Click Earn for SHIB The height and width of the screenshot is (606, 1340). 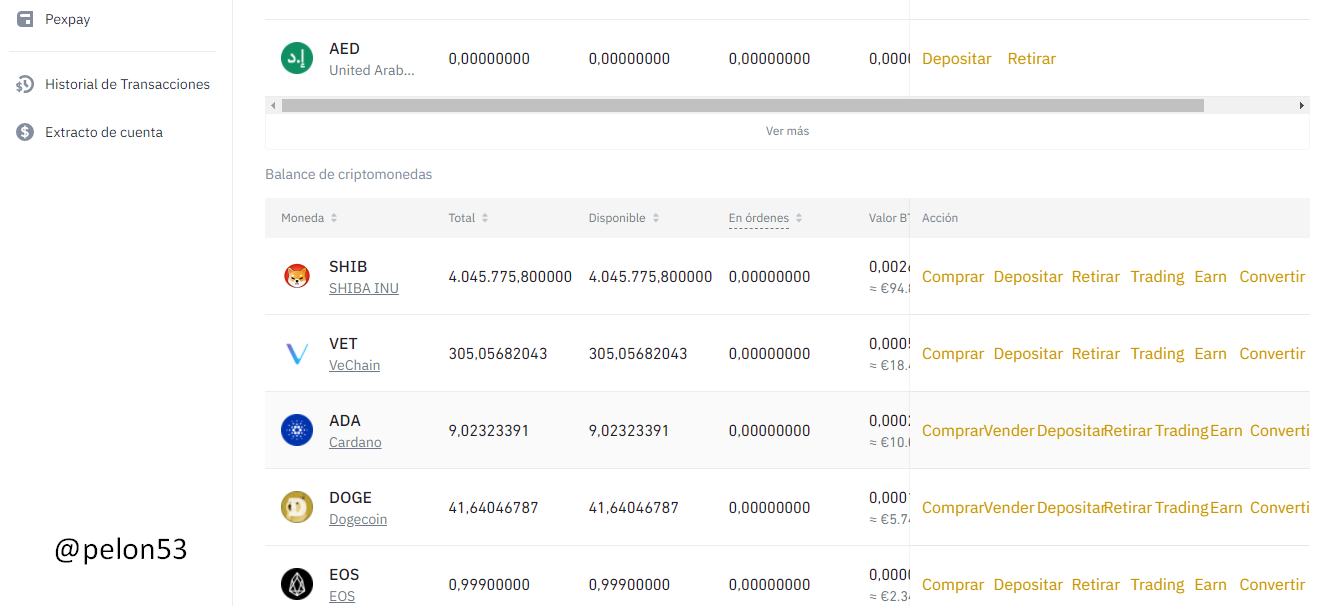(1210, 277)
